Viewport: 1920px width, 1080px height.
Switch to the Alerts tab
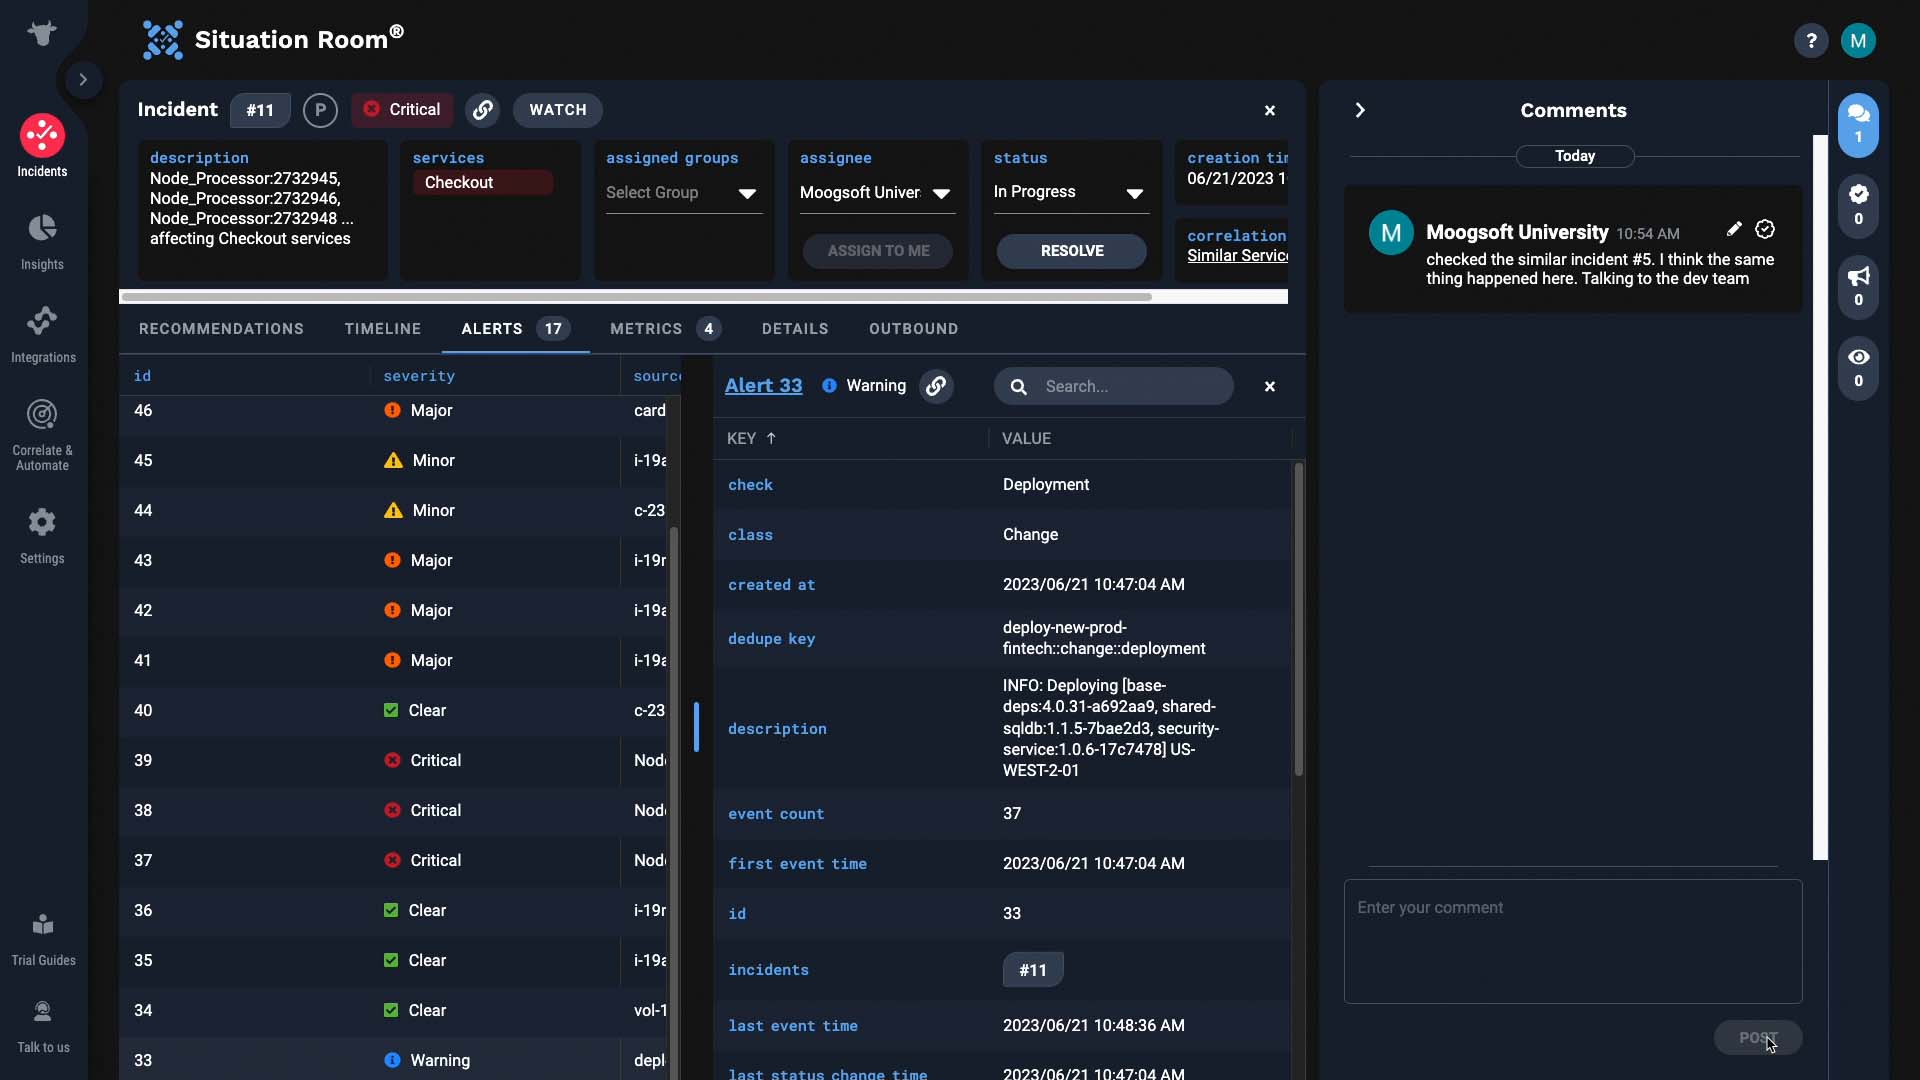coord(515,329)
